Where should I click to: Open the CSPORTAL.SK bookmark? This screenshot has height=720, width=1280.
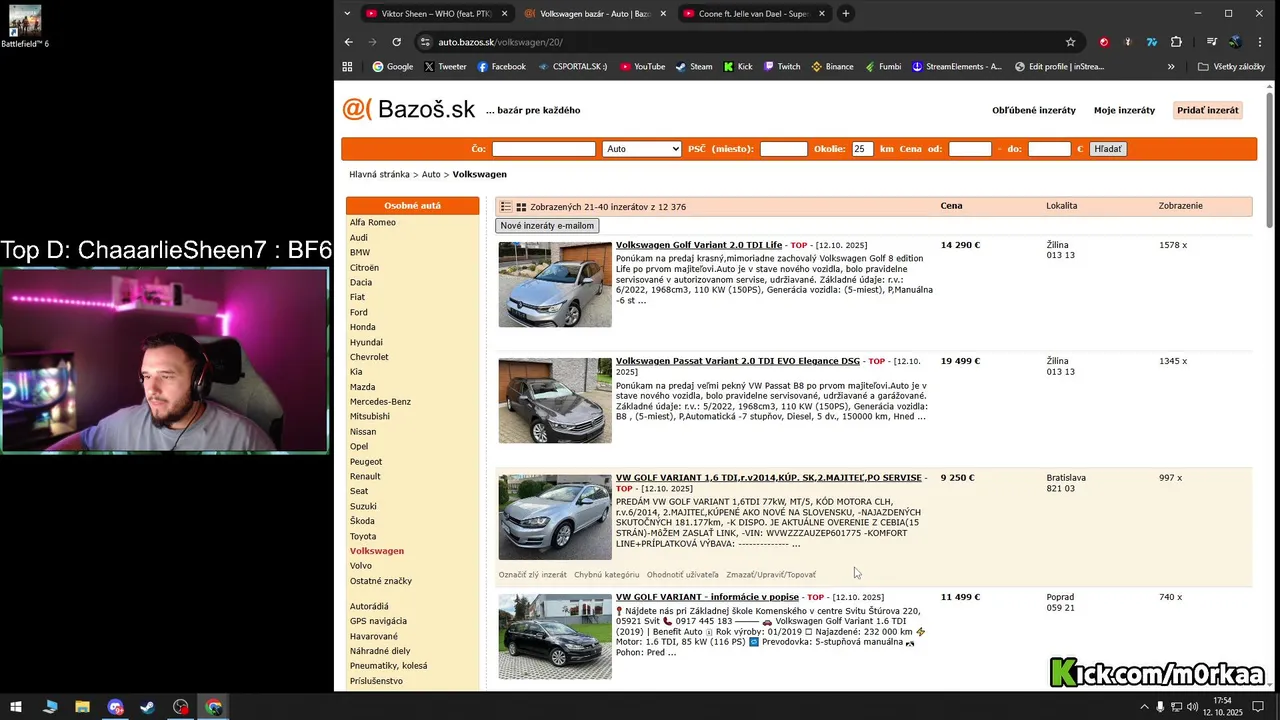(572, 67)
